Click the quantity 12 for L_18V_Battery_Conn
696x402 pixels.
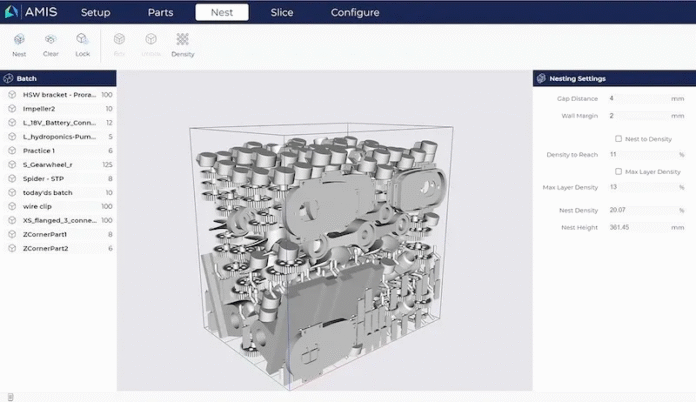pos(109,122)
